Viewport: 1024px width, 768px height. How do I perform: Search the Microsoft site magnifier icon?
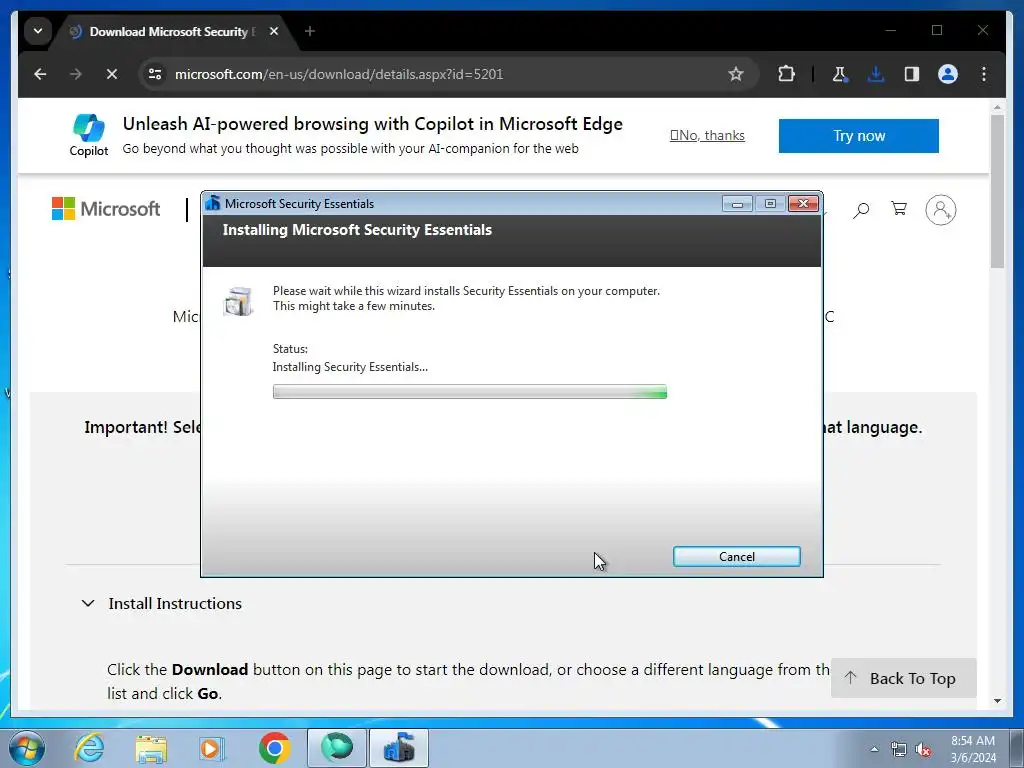pos(861,210)
